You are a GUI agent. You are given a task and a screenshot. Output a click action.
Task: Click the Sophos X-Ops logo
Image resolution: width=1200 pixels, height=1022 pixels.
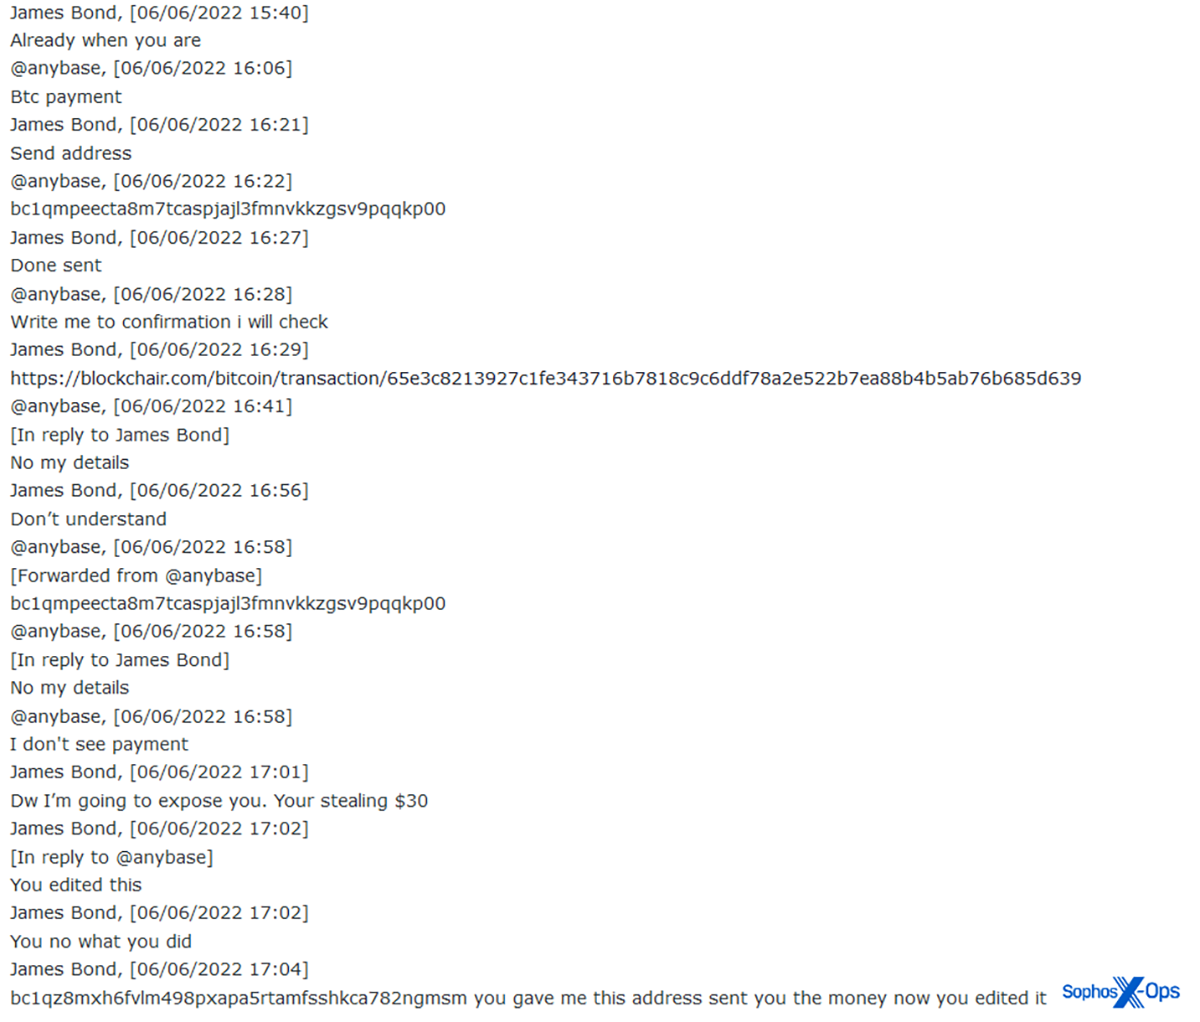pos(1121,992)
